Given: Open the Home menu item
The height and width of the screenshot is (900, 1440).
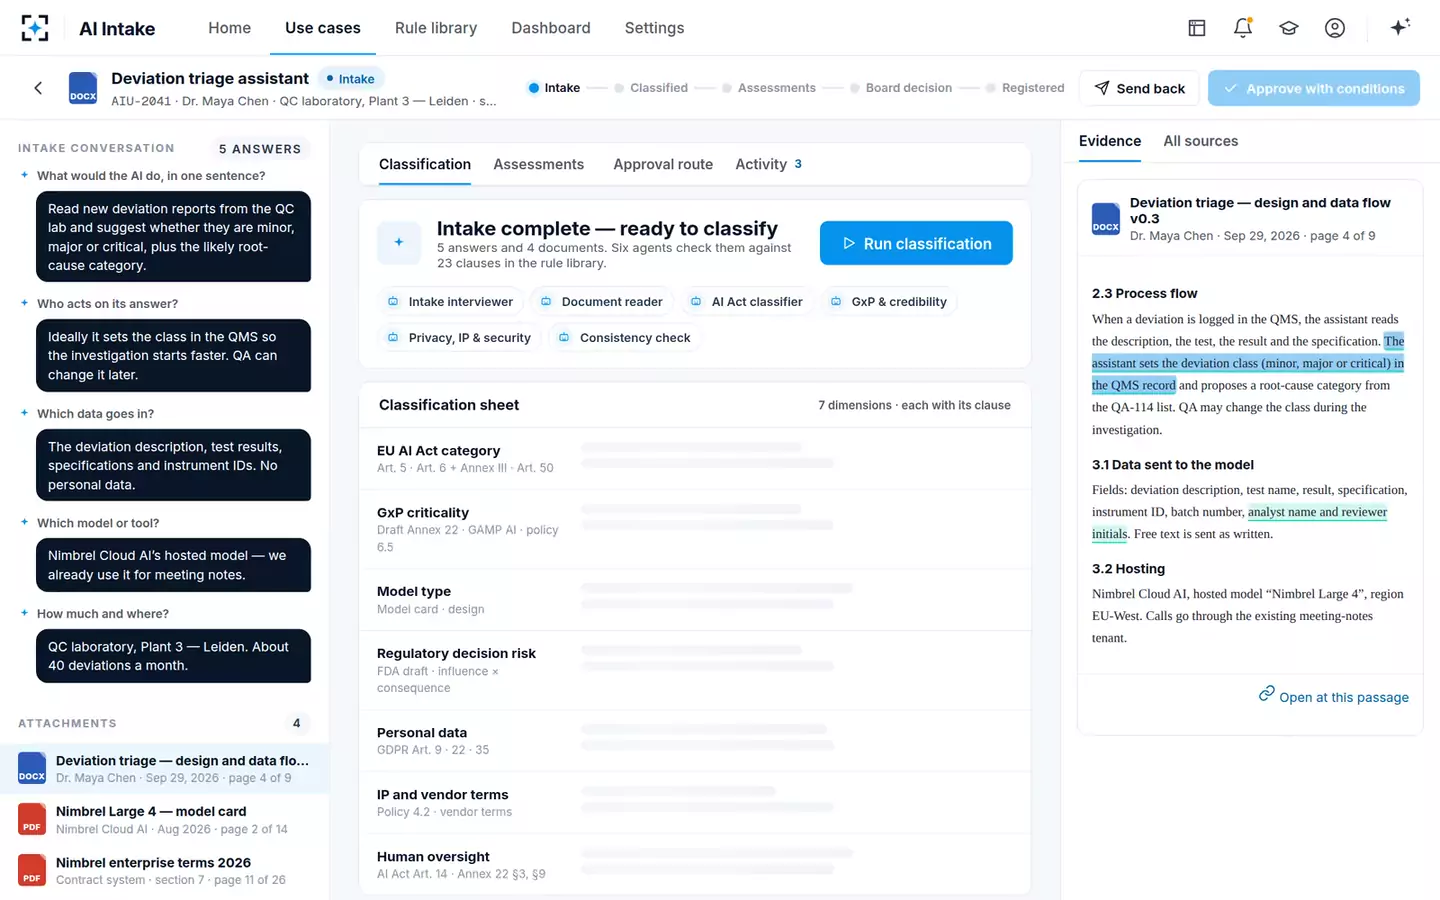Looking at the screenshot, I should tap(229, 28).
